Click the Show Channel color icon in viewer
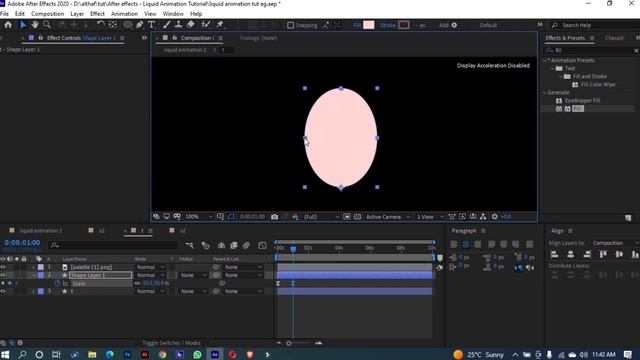Viewport: 640px width, 360px height. point(295,217)
